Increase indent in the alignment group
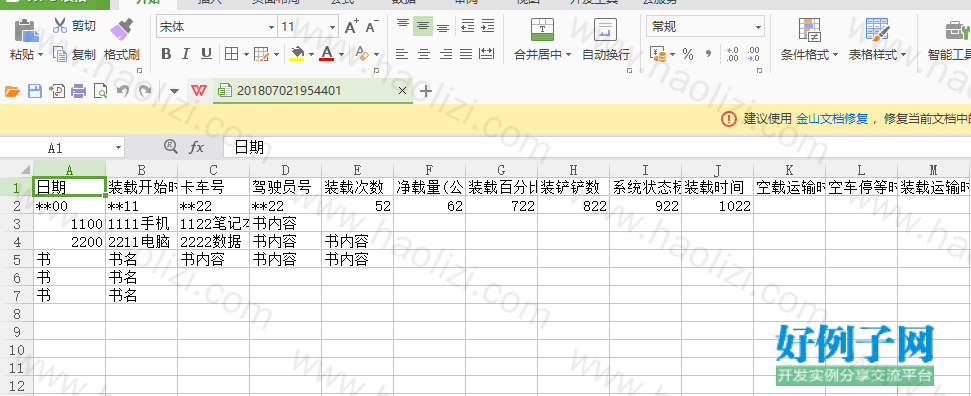Viewport: 971px width, 396px height. tap(488, 25)
